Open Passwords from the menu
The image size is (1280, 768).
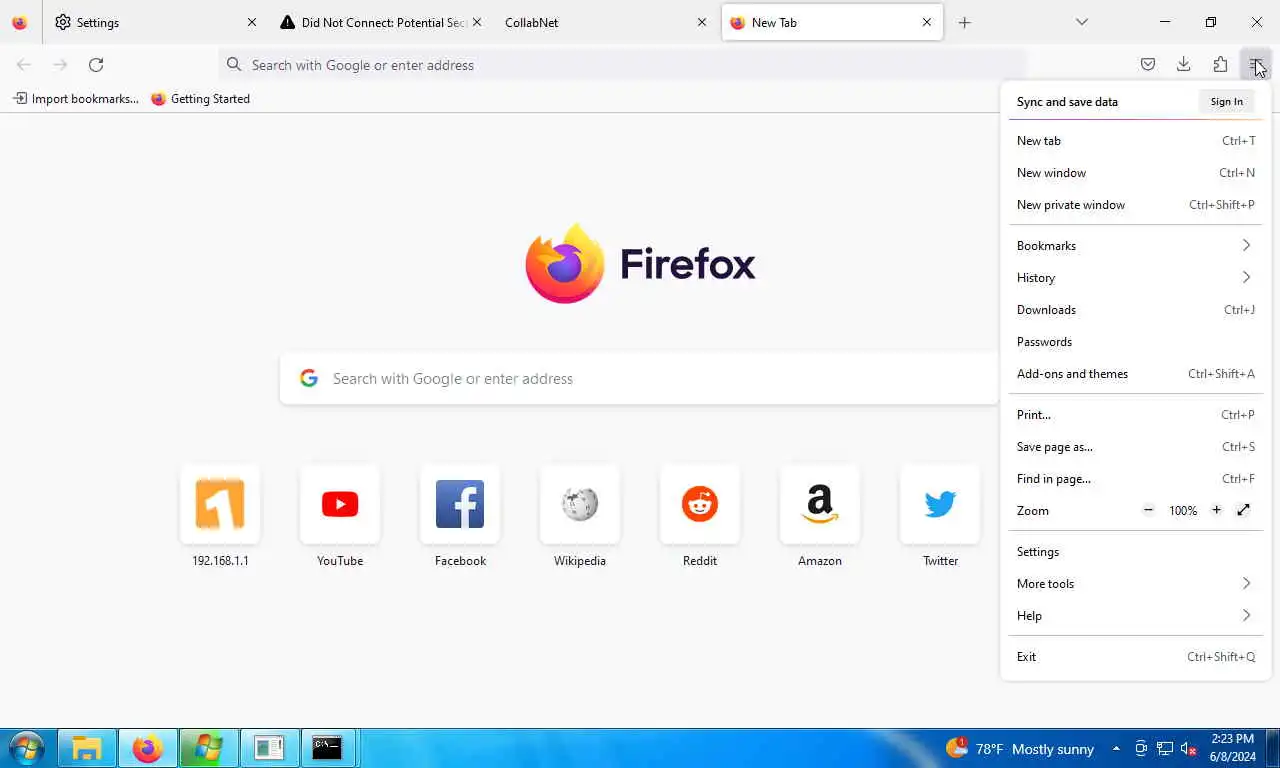pyautogui.click(x=1136, y=342)
